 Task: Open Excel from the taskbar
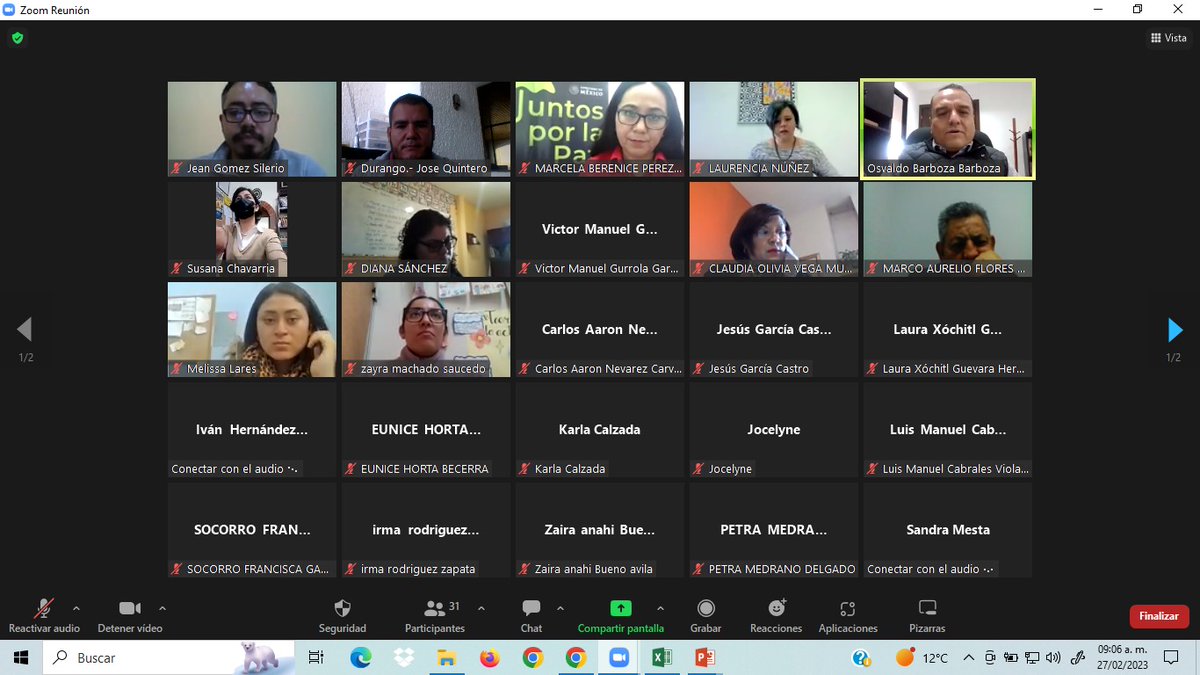click(x=661, y=657)
